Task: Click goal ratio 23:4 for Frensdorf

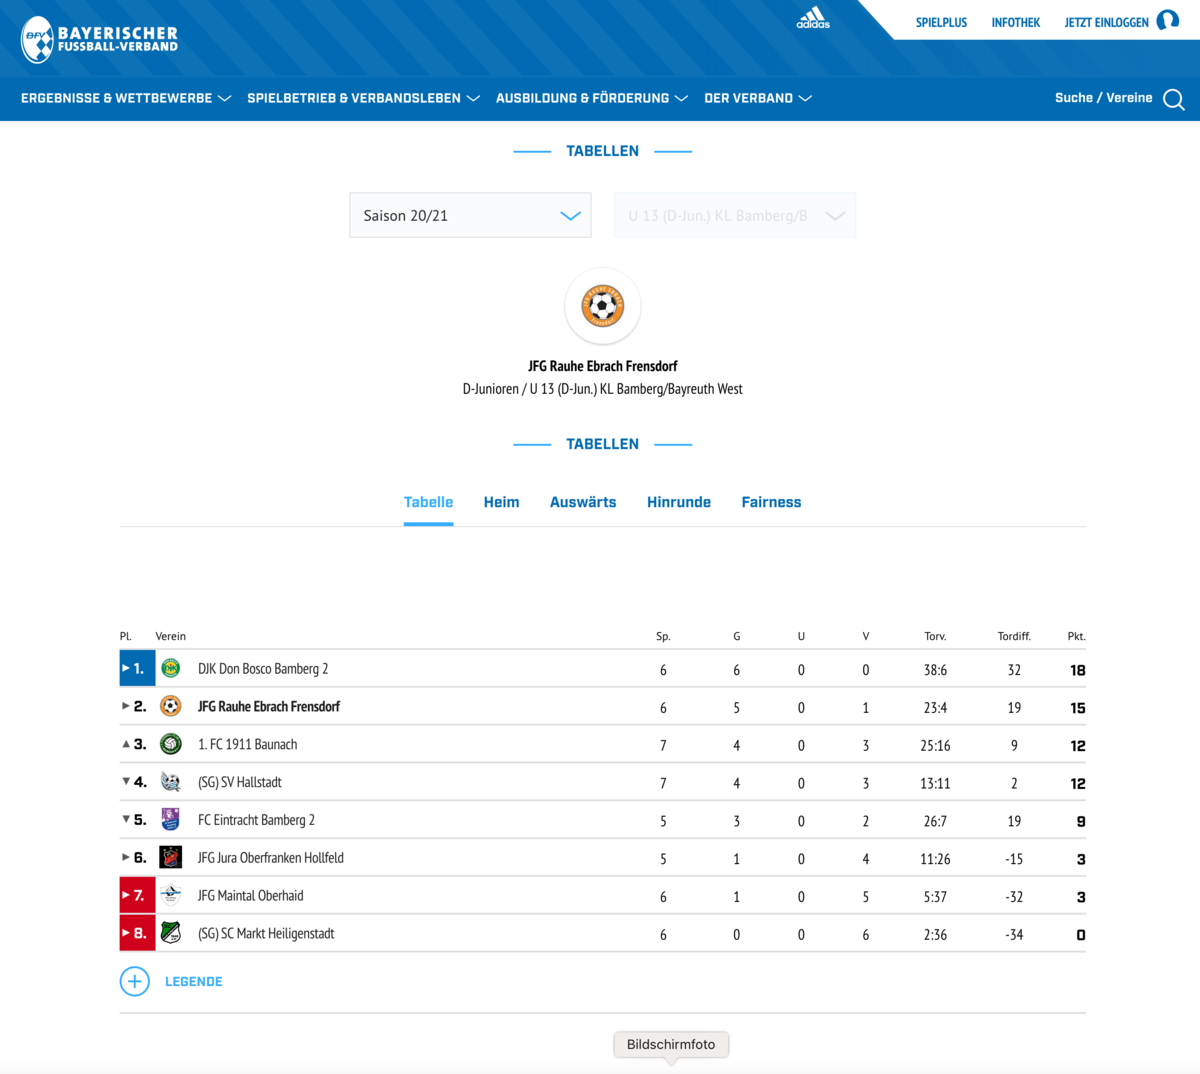Action: (x=935, y=708)
